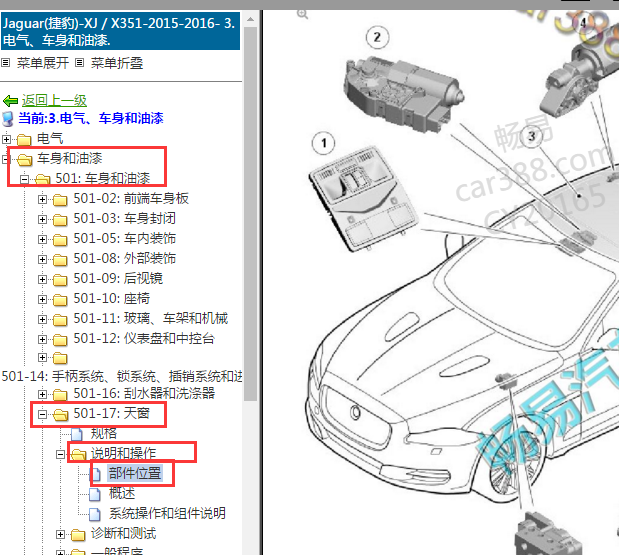619x555 pixels.
Task: Expand the 501-10: 座椅 node
Action: click(x=42, y=299)
